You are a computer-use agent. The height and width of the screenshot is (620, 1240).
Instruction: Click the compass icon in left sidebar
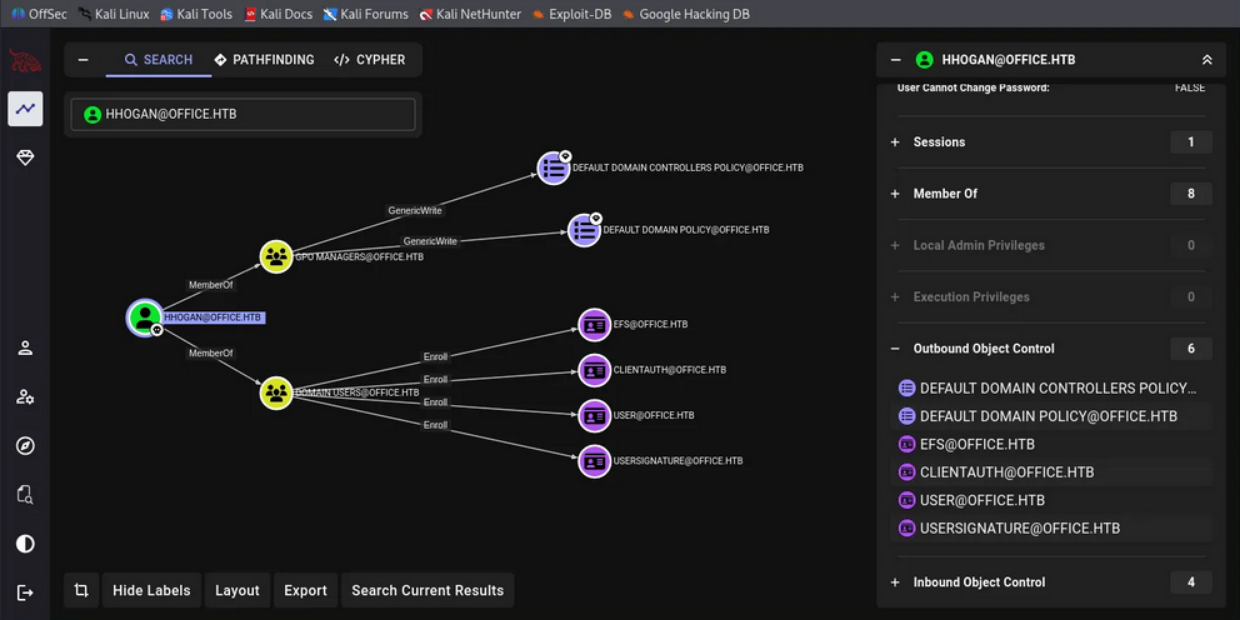click(x=25, y=446)
